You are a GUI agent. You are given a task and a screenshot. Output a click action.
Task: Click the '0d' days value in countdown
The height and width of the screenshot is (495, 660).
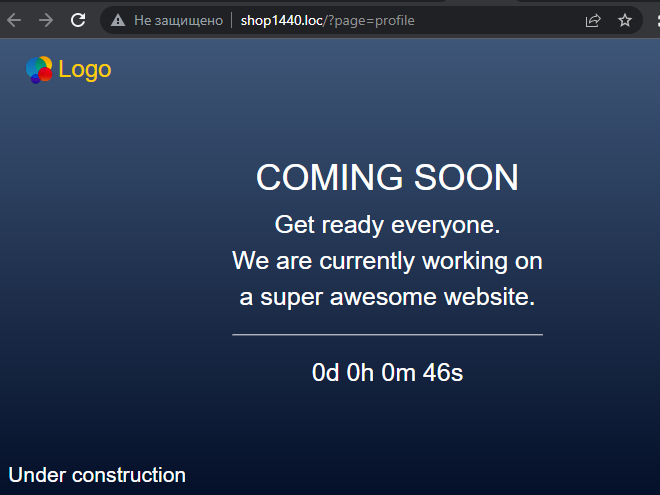(x=326, y=373)
